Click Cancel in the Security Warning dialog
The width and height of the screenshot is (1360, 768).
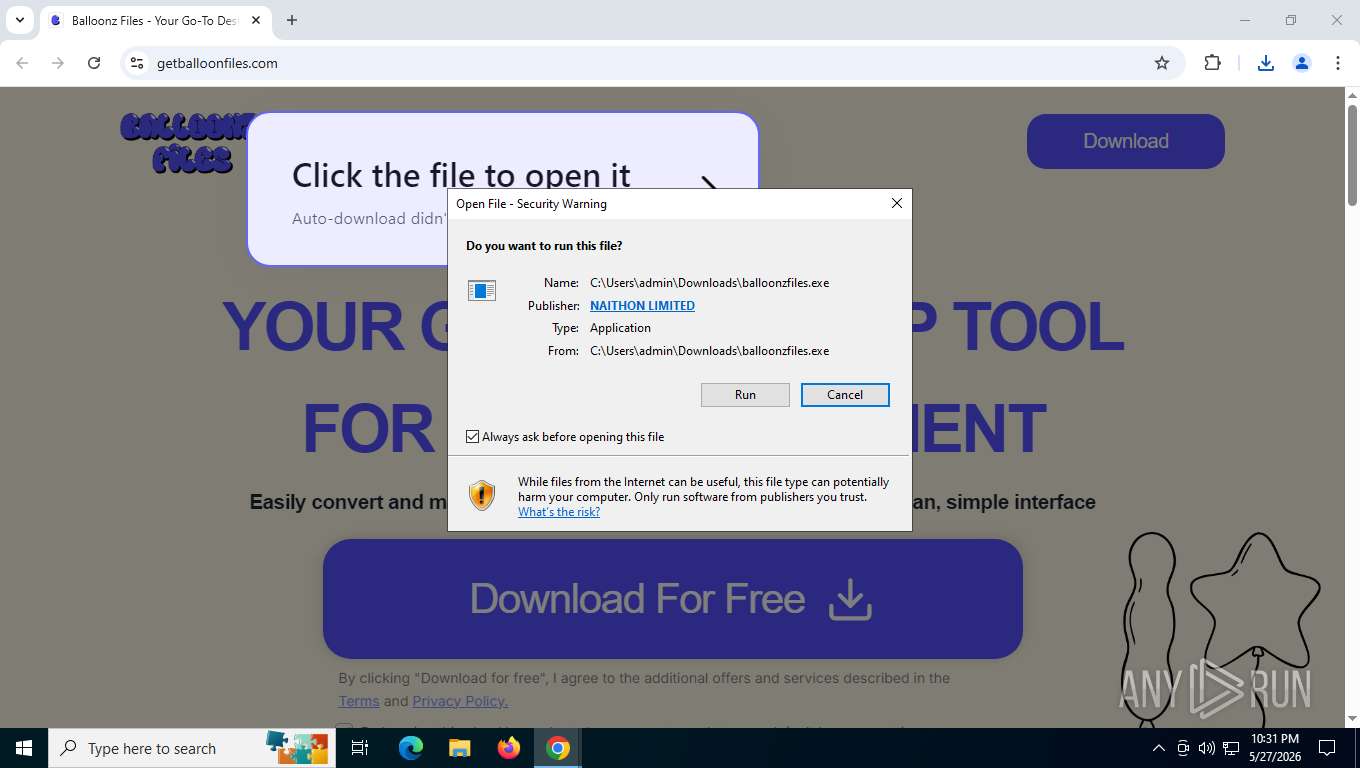[845, 395]
